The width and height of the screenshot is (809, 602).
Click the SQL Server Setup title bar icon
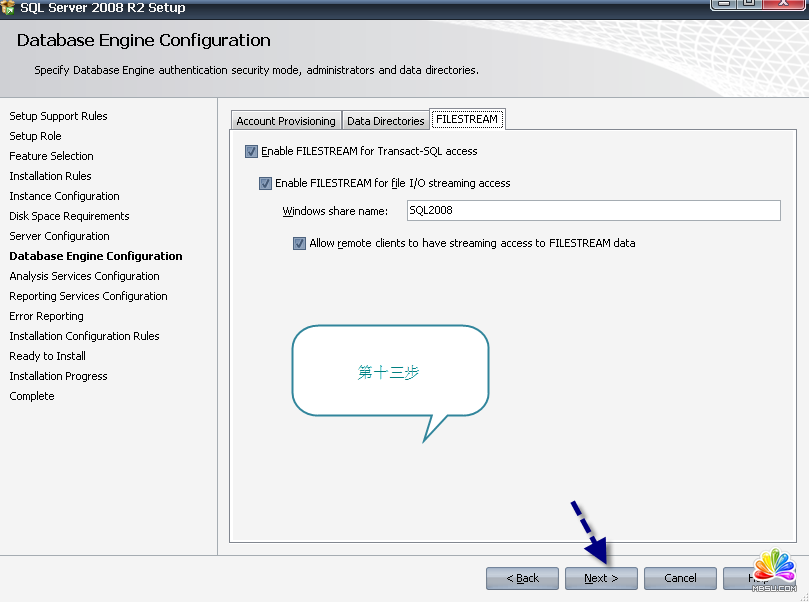point(9,7)
